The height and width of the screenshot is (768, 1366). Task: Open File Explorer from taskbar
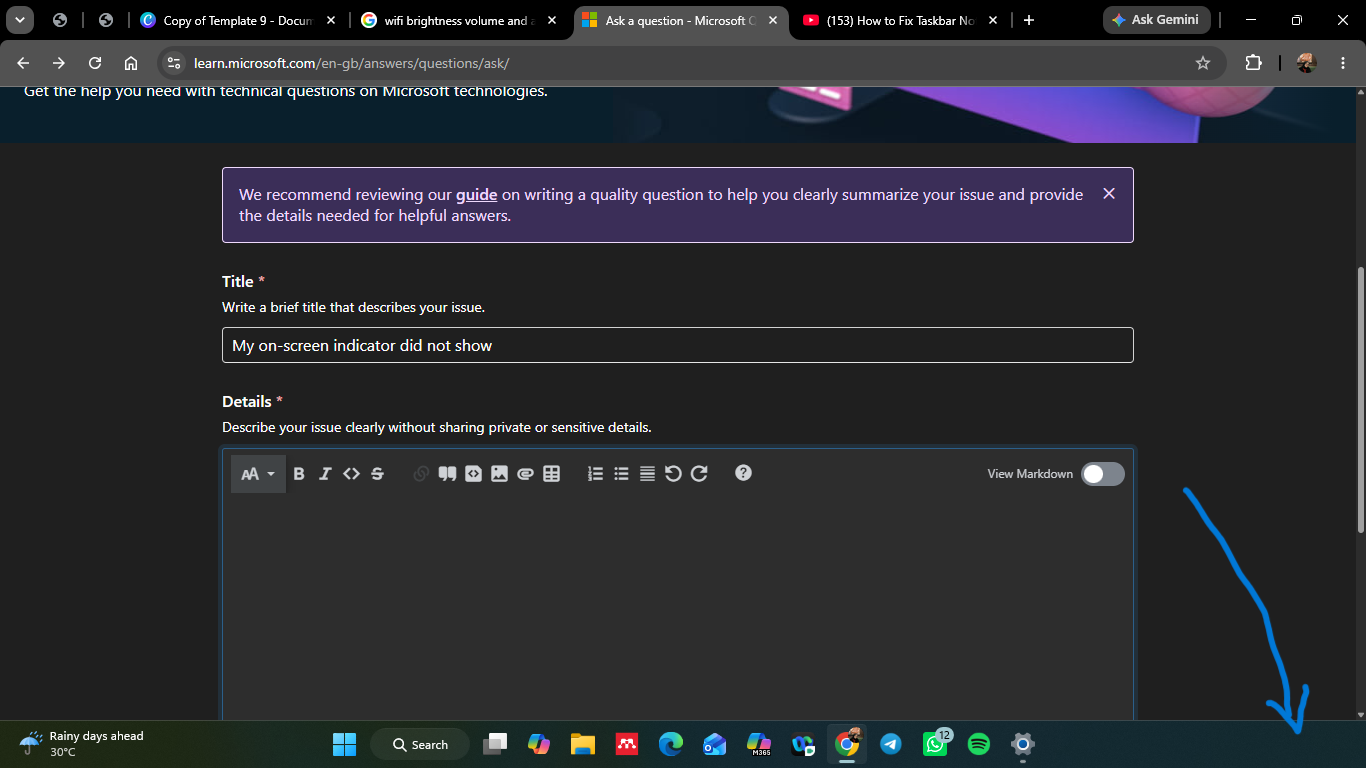pyautogui.click(x=583, y=744)
